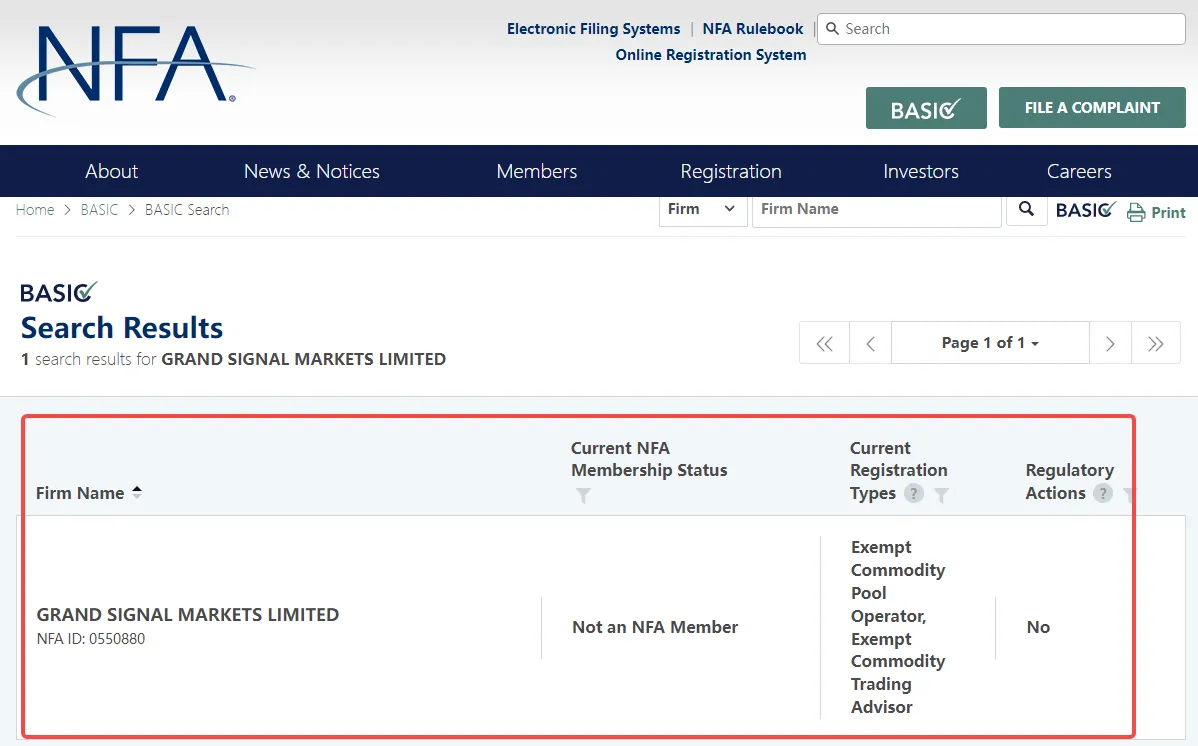Open the News & Notices menu
This screenshot has width=1198, height=746.
click(312, 171)
